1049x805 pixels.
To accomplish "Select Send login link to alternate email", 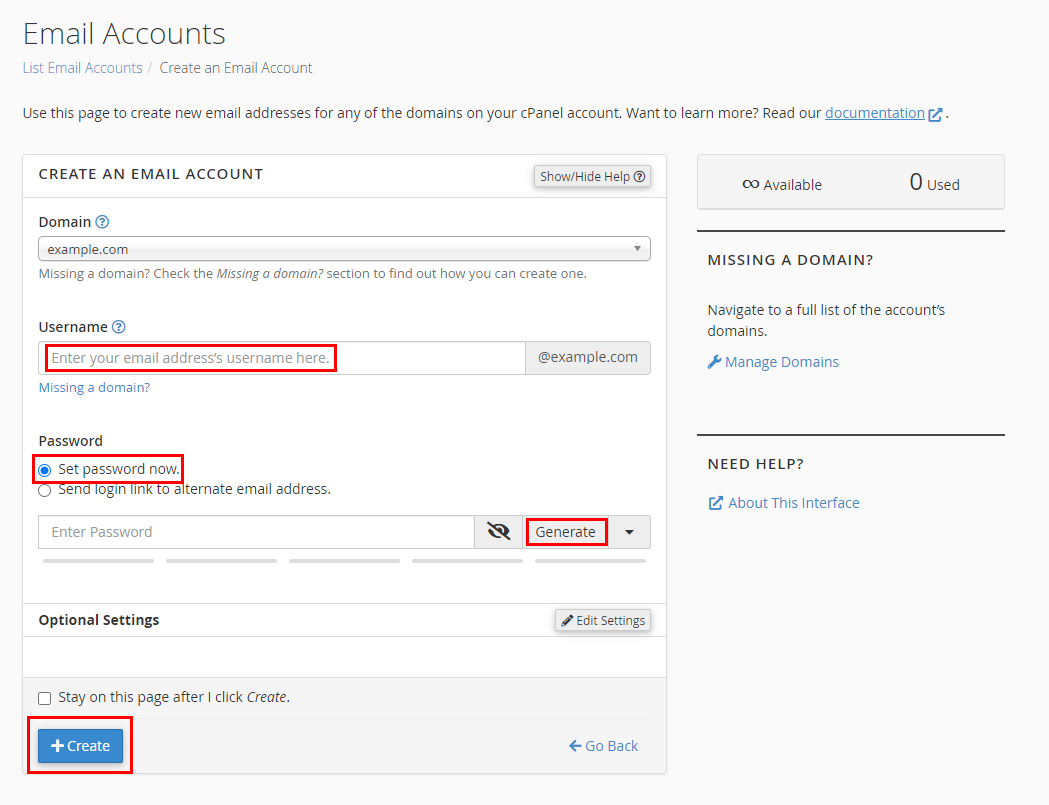I will pos(43,489).
